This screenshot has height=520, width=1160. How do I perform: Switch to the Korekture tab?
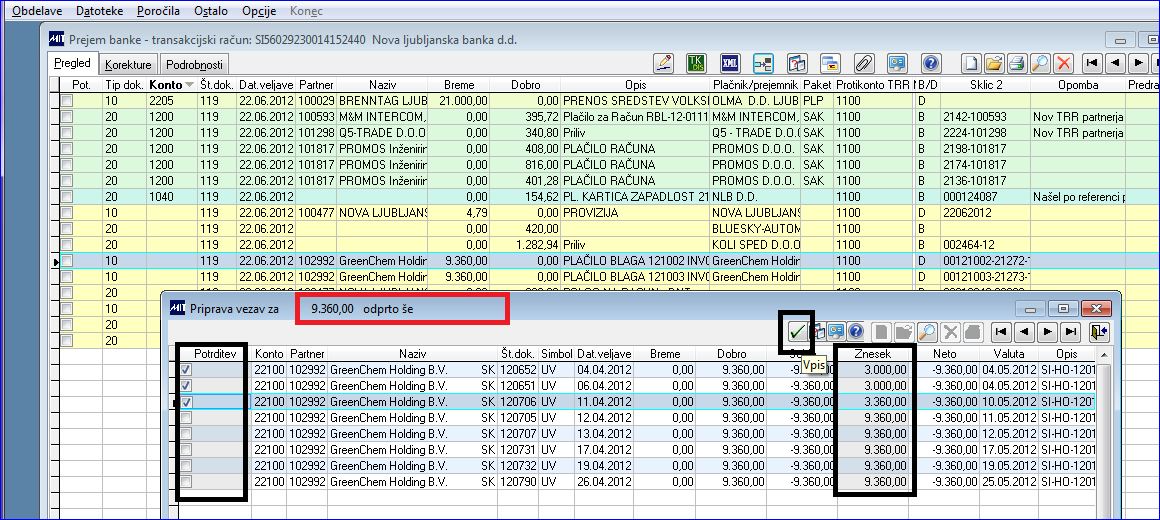coord(128,64)
